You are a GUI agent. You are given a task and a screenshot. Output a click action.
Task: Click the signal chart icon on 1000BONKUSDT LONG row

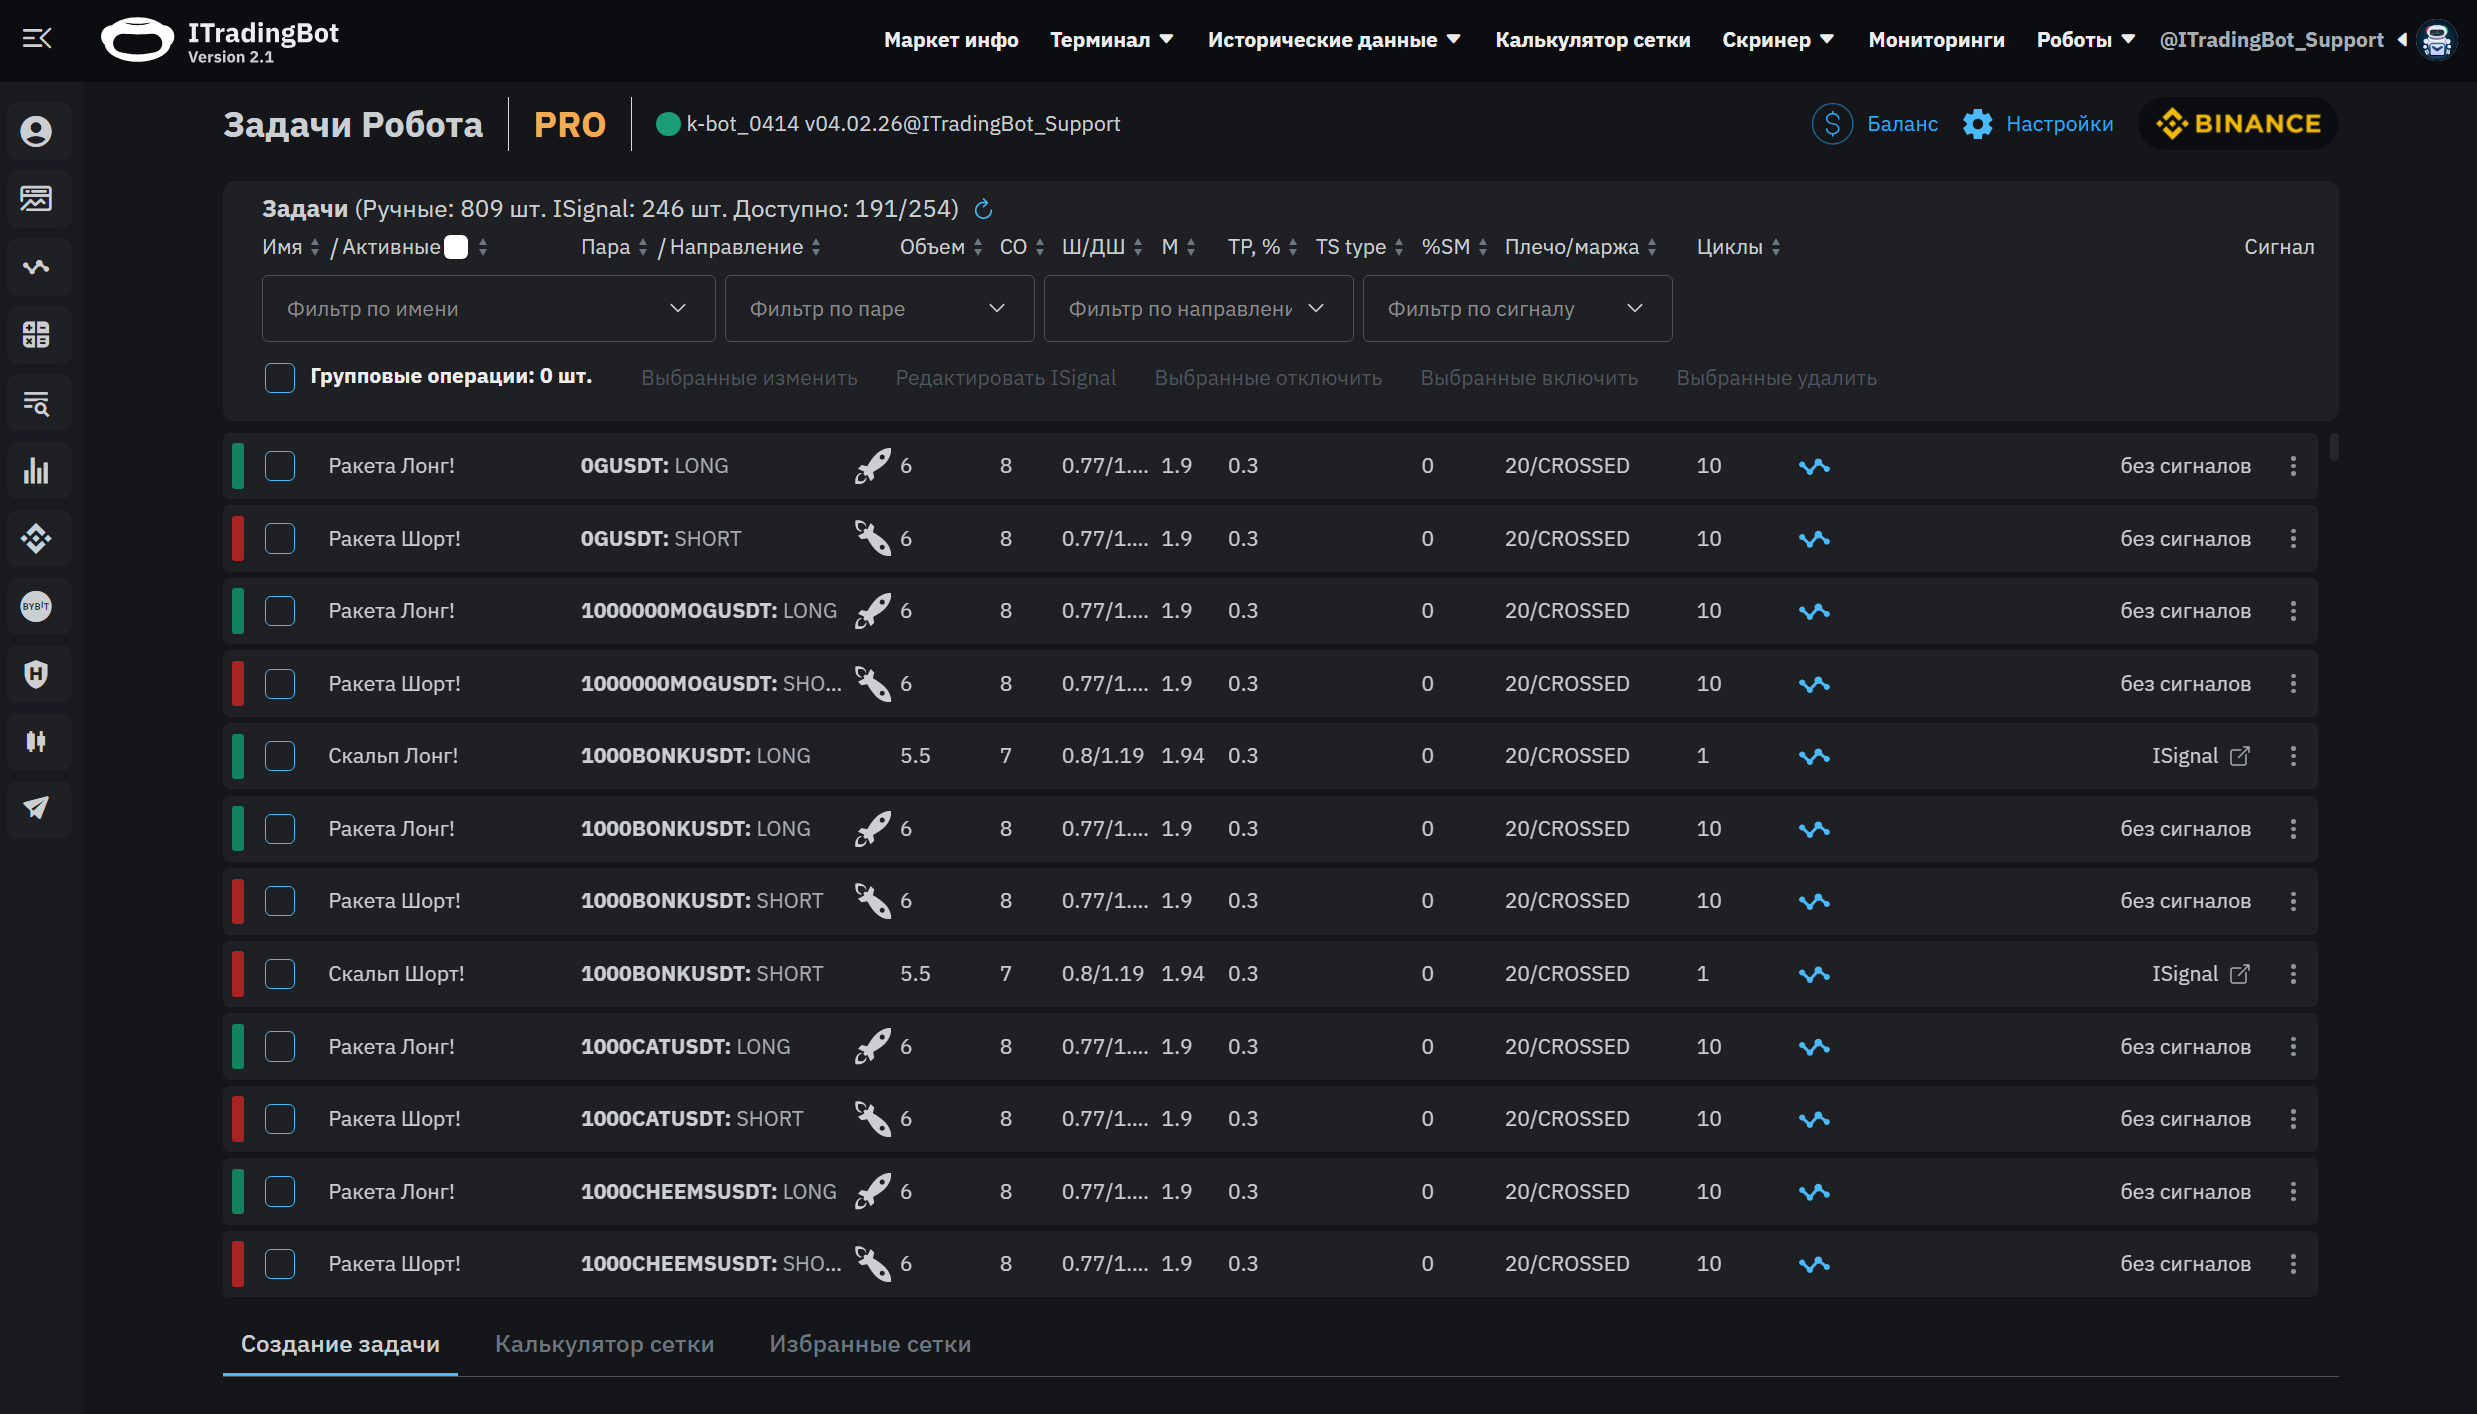coord(1815,756)
